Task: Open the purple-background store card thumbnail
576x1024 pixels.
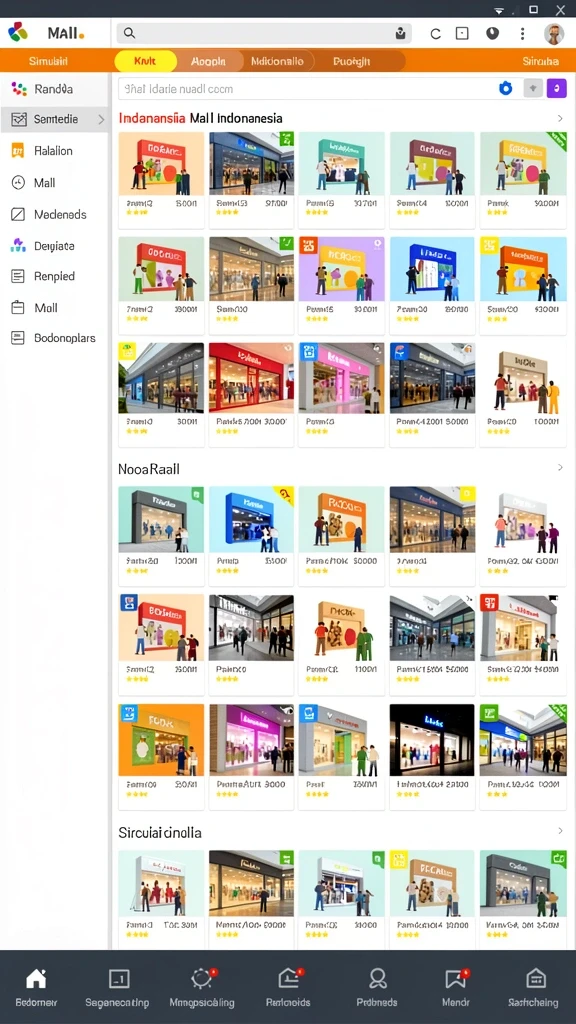Action: [342, 268]
